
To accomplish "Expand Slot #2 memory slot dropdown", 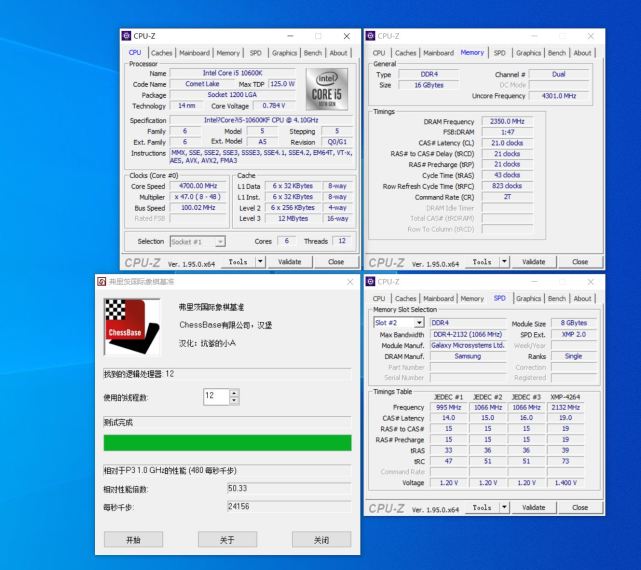I will click(x=419, y=323).
